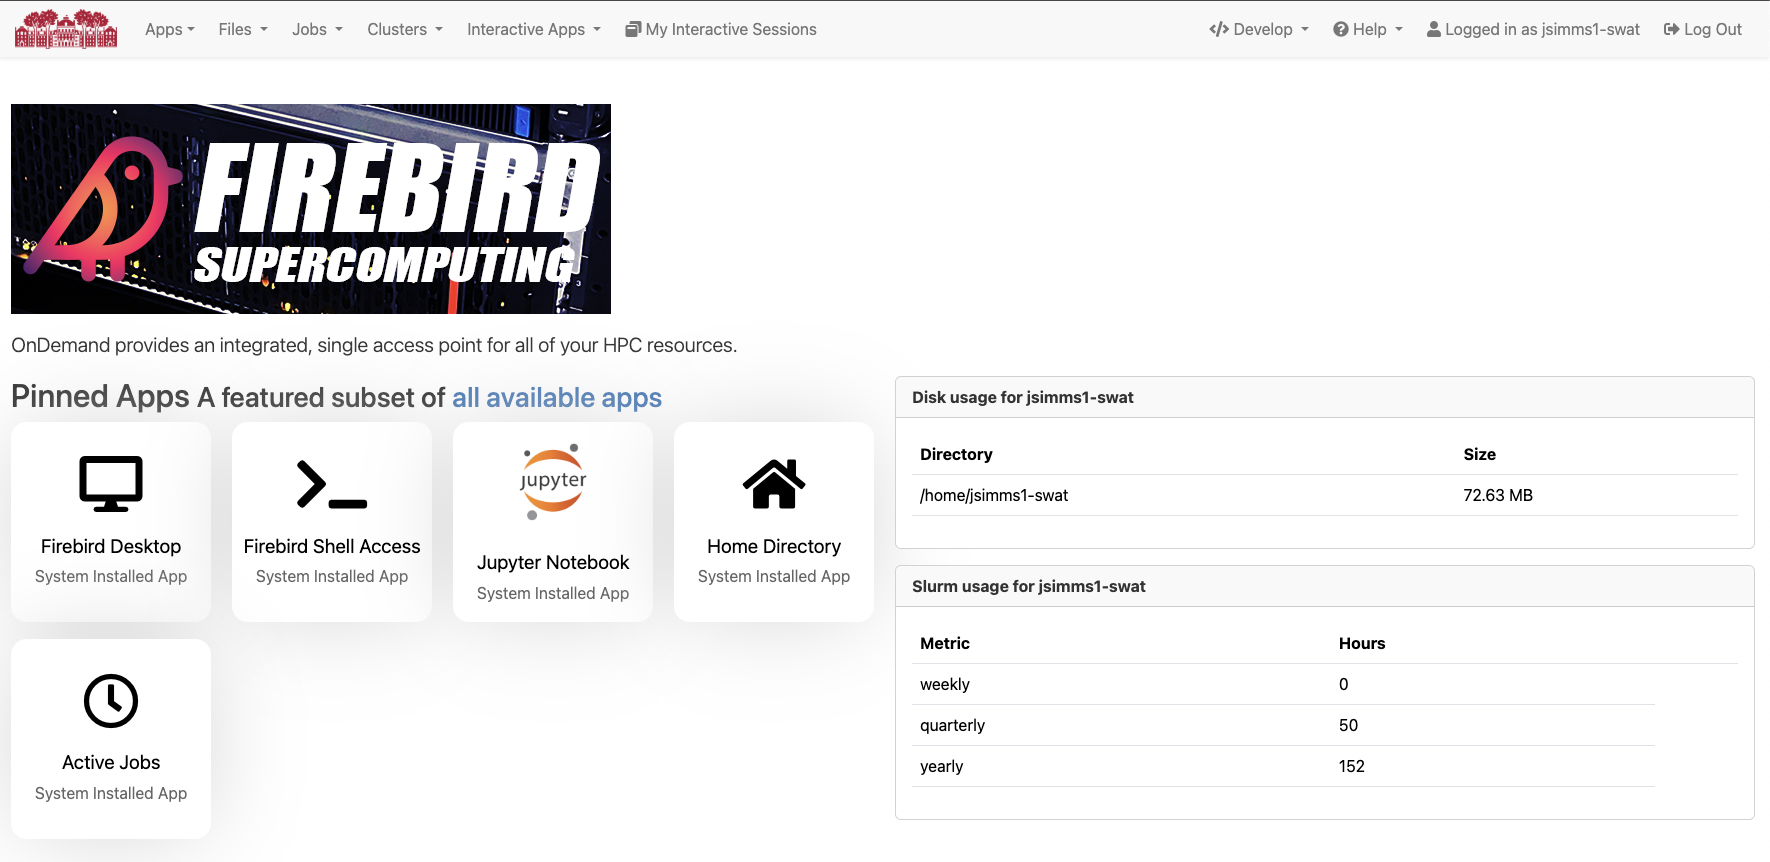
Task: Open the Home Directory house icon
Action: pyautogui.click(x=774, y=484)
